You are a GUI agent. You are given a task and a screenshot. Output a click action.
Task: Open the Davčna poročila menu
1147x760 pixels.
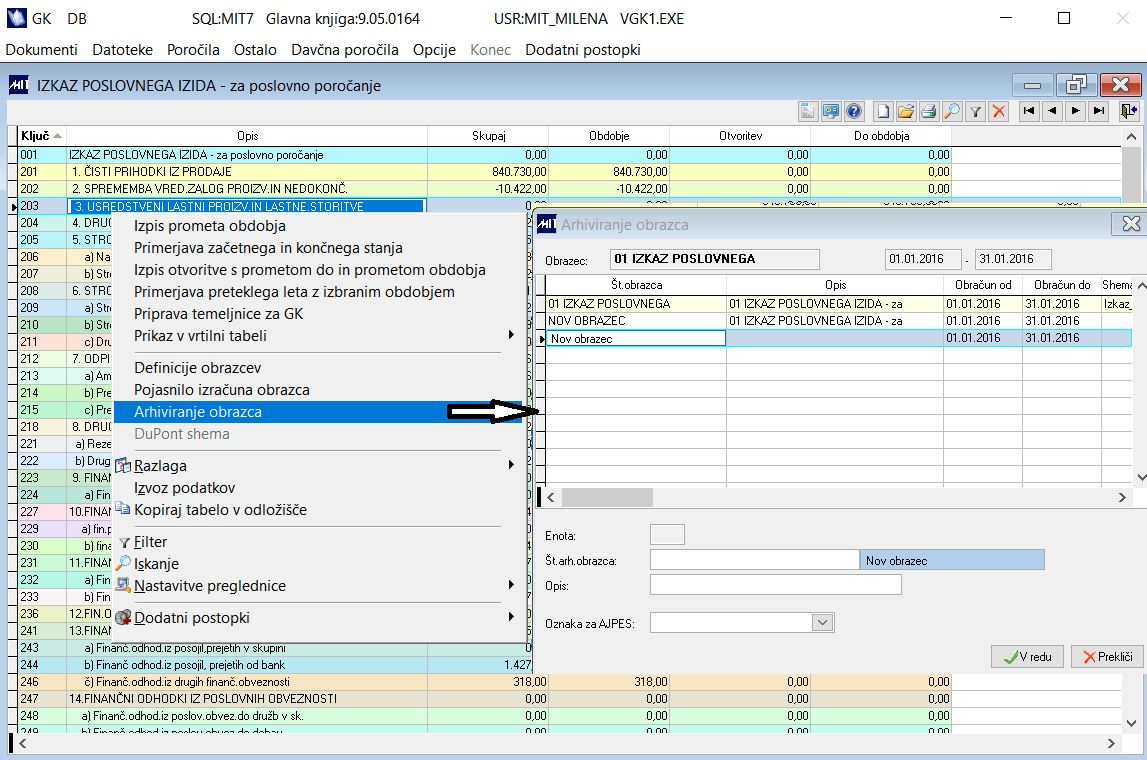345,49
